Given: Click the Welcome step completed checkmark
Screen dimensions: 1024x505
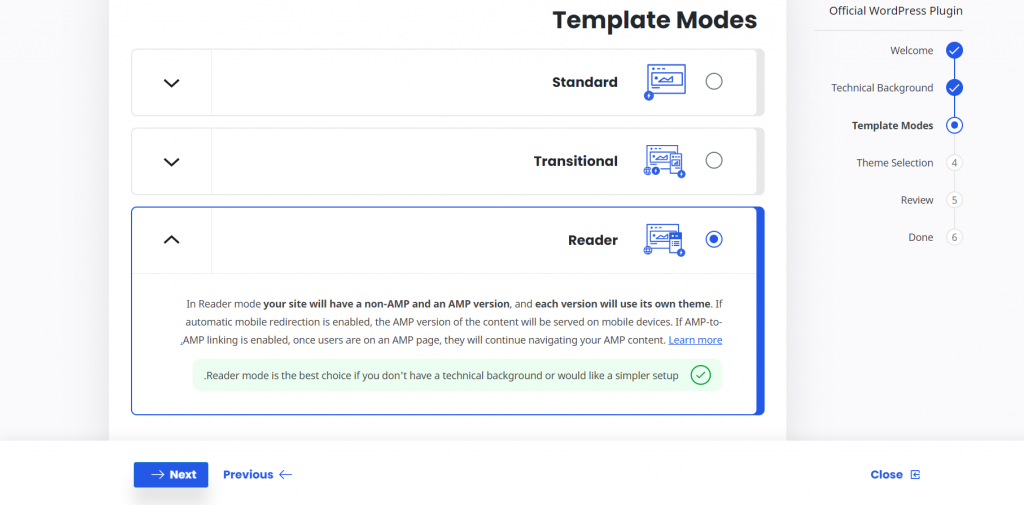Looking at the screenshot, I should click(x=954, y=50).
